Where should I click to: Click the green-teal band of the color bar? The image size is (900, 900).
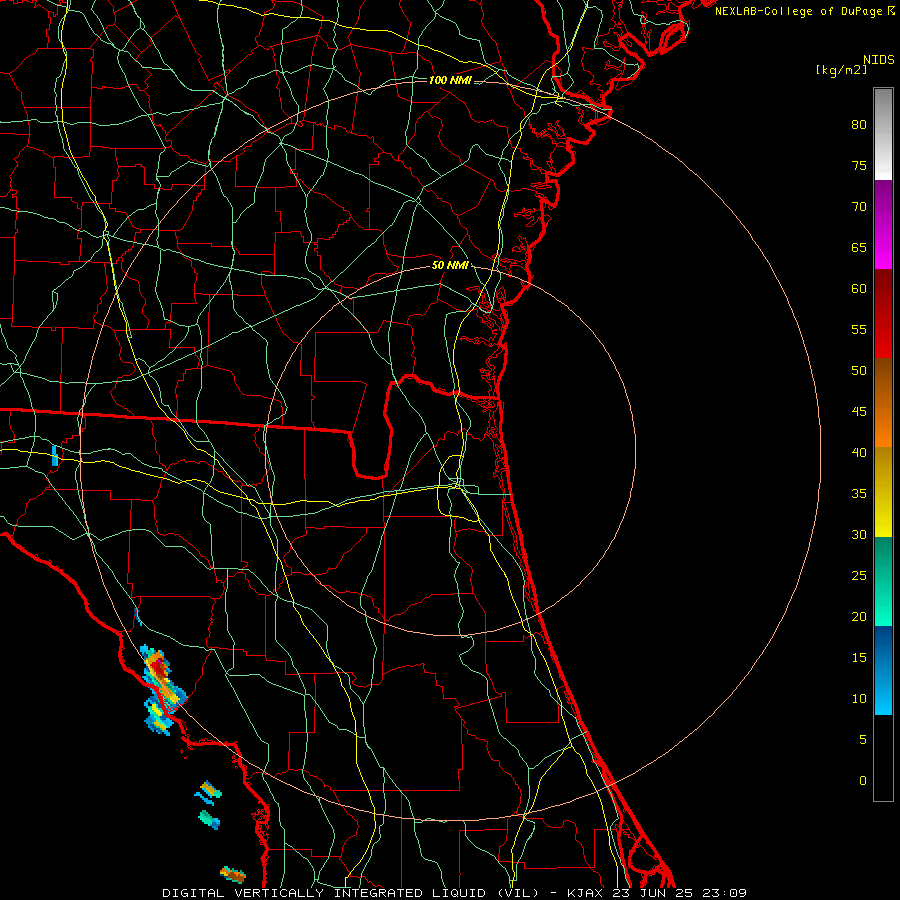(x=883, y=581)
